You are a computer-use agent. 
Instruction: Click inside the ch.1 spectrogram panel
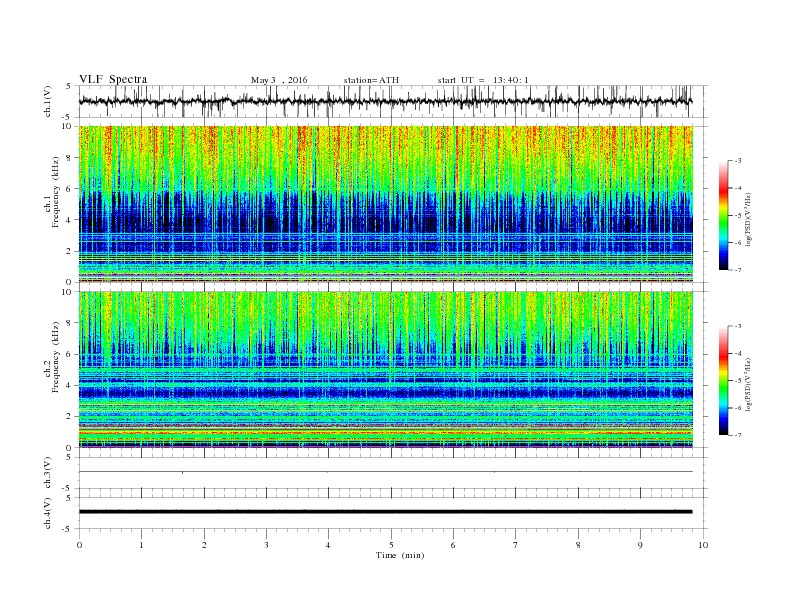(385, 204)
